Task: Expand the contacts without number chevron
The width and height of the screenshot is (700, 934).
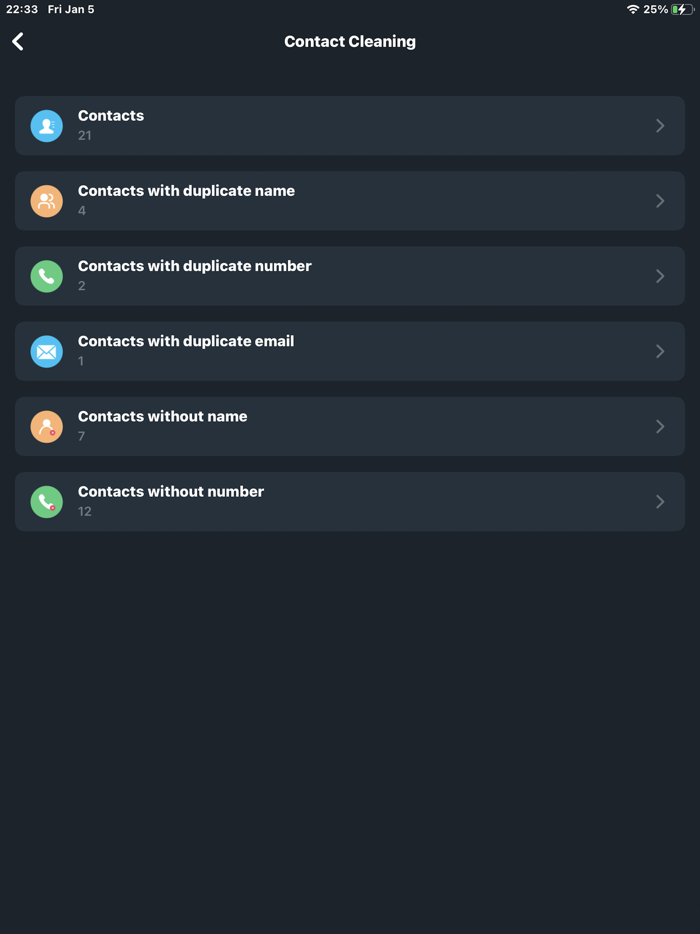Action: 660,501
